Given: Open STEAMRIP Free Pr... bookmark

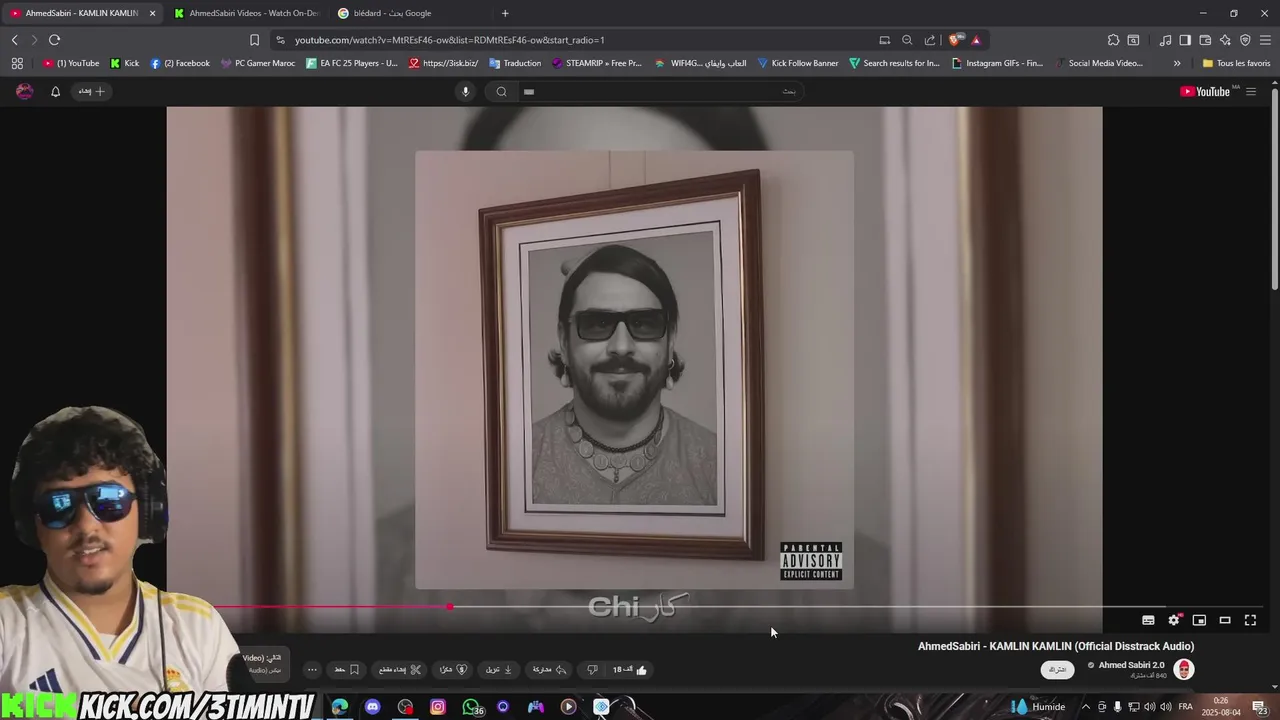Looking at the screenshot, I should click(x=597, y=63).
